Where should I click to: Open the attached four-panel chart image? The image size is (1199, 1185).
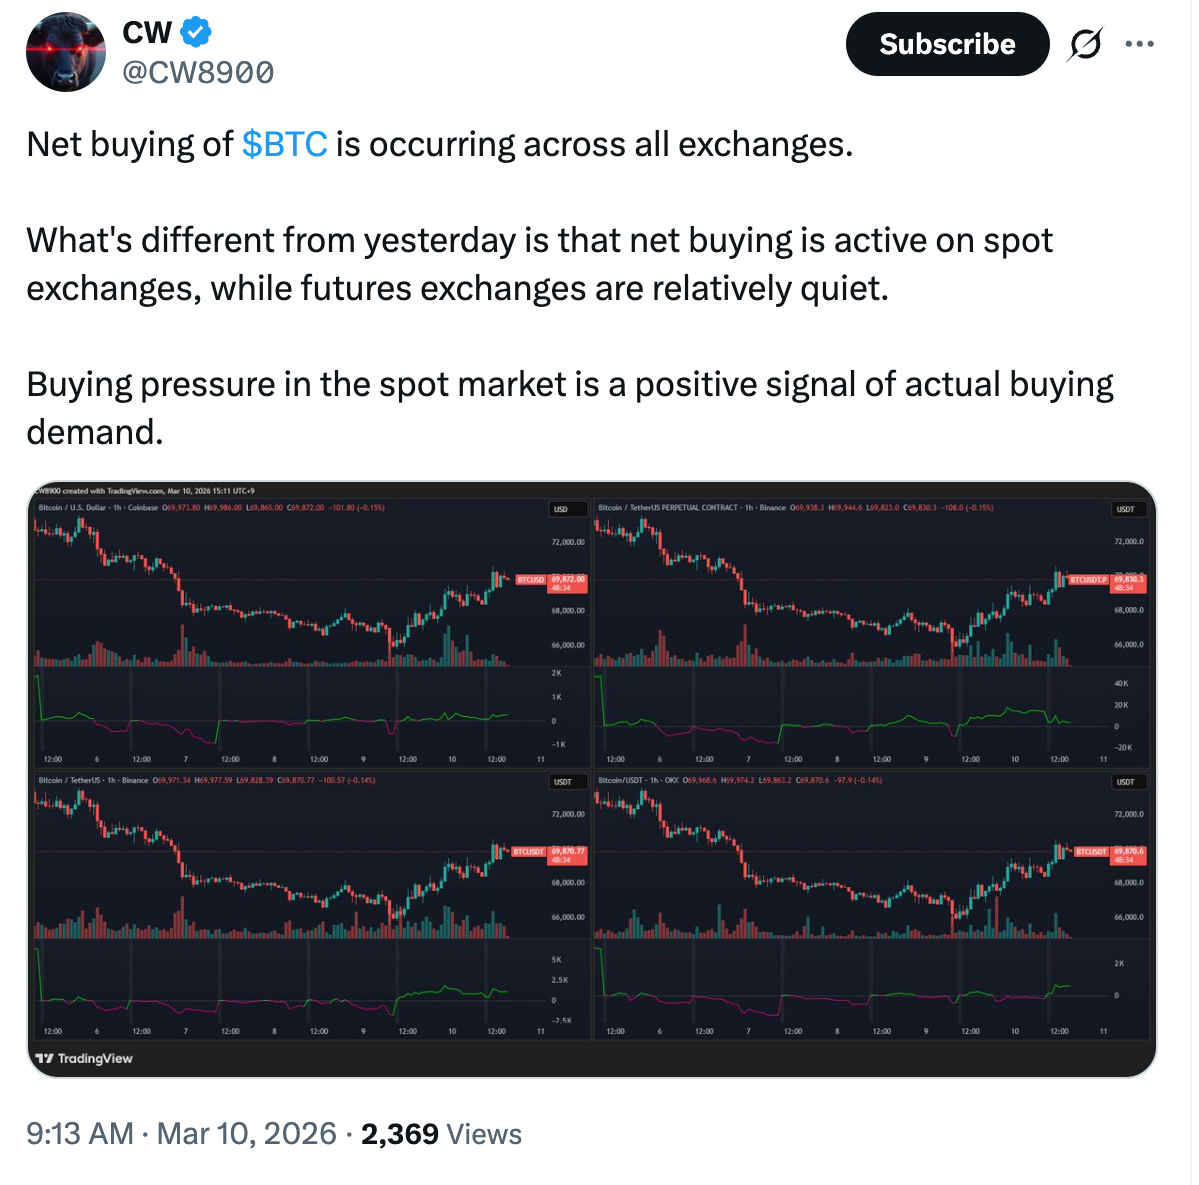600,775
